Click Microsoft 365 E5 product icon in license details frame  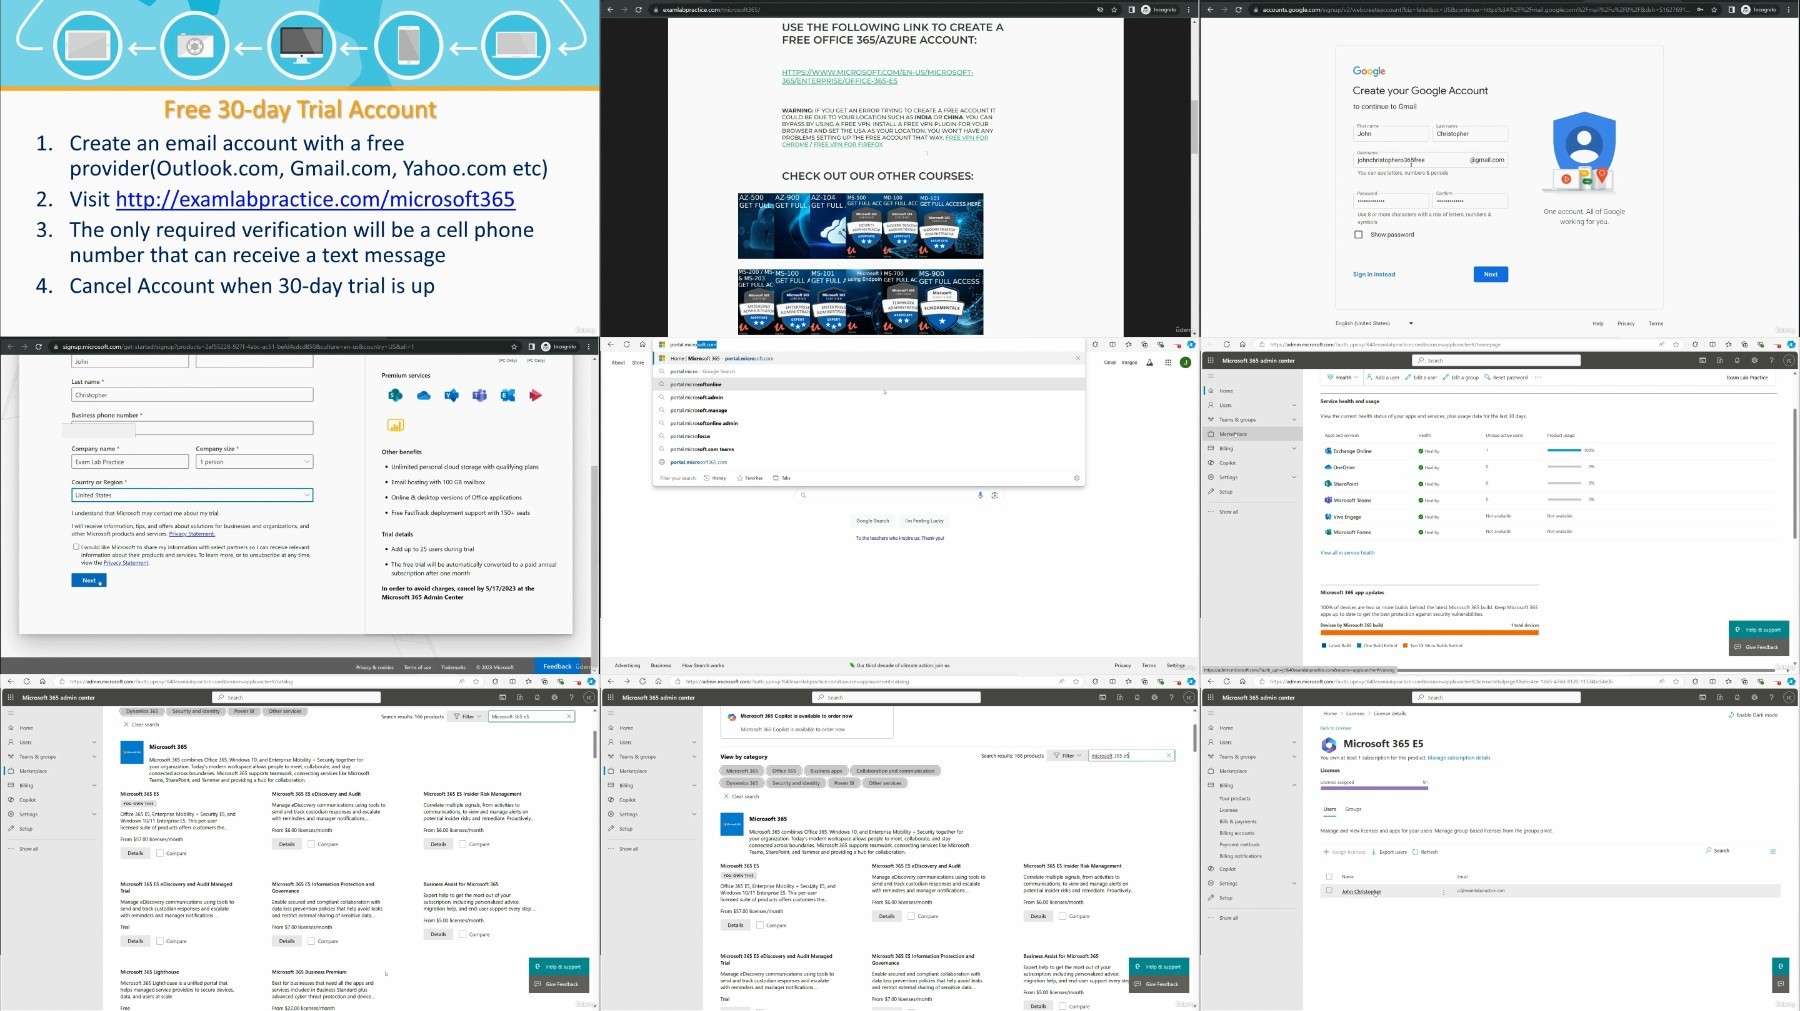pyautogui.click(x=1329, y=745)
